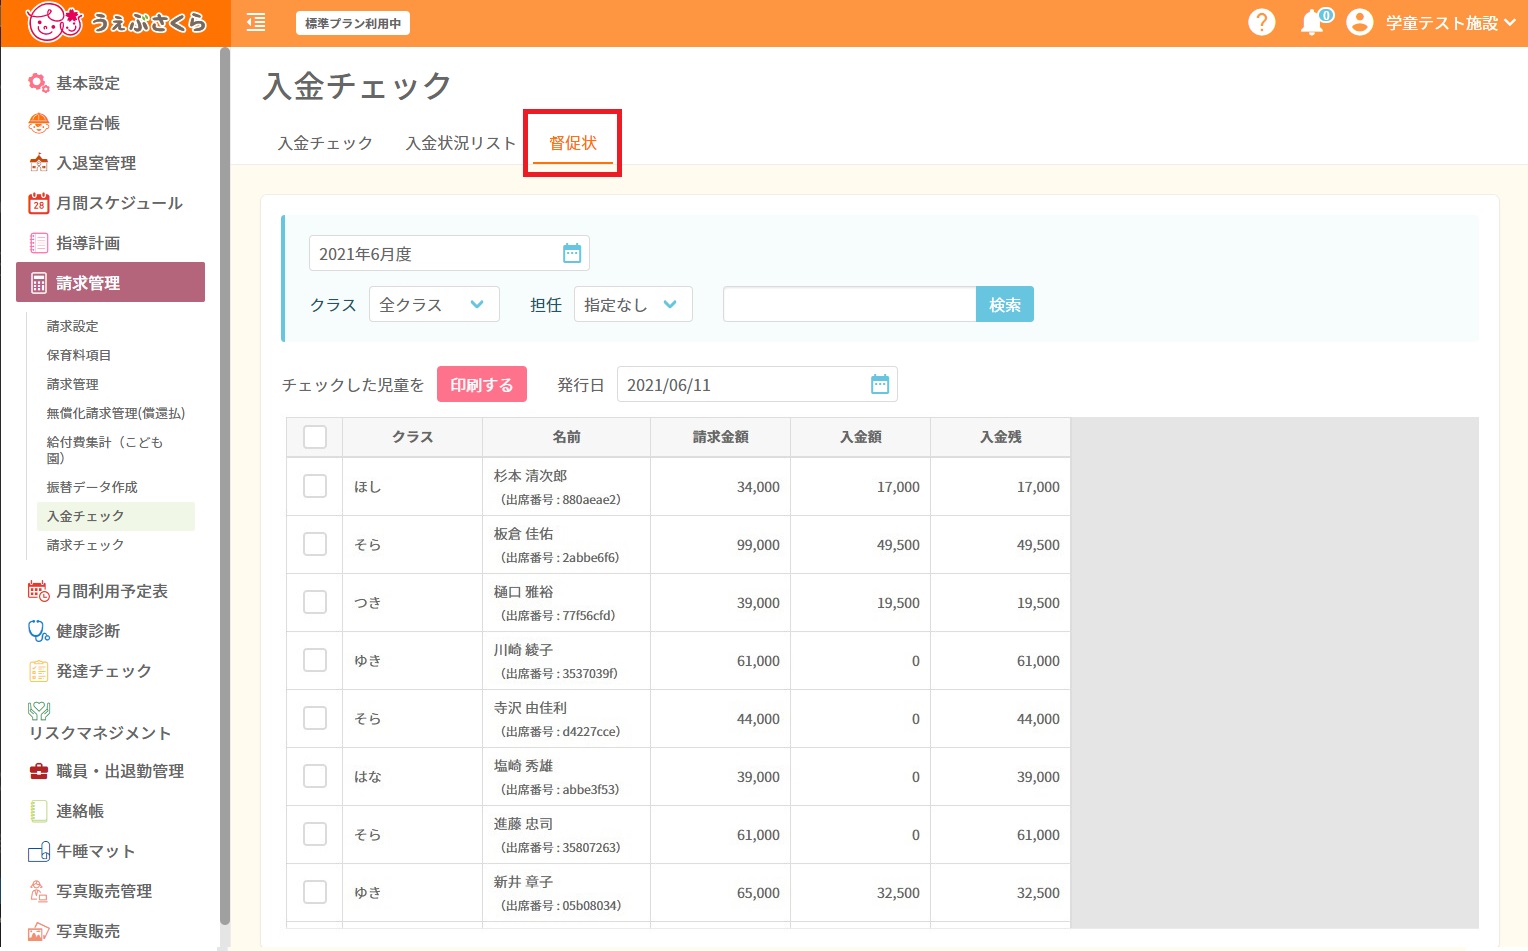Open the help question mark icon

(x=1262, y=22)
